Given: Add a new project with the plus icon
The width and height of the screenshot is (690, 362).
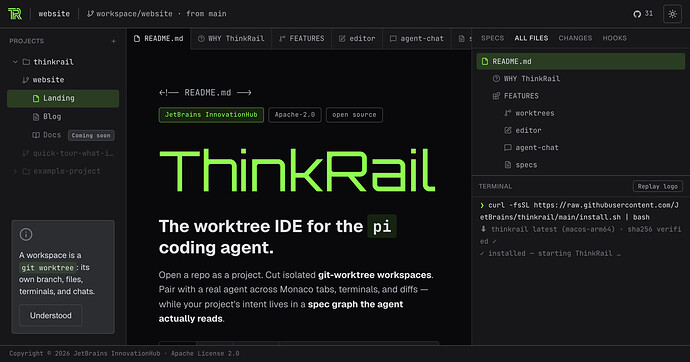Looking at the screenshot, I should tap(114, 41).
